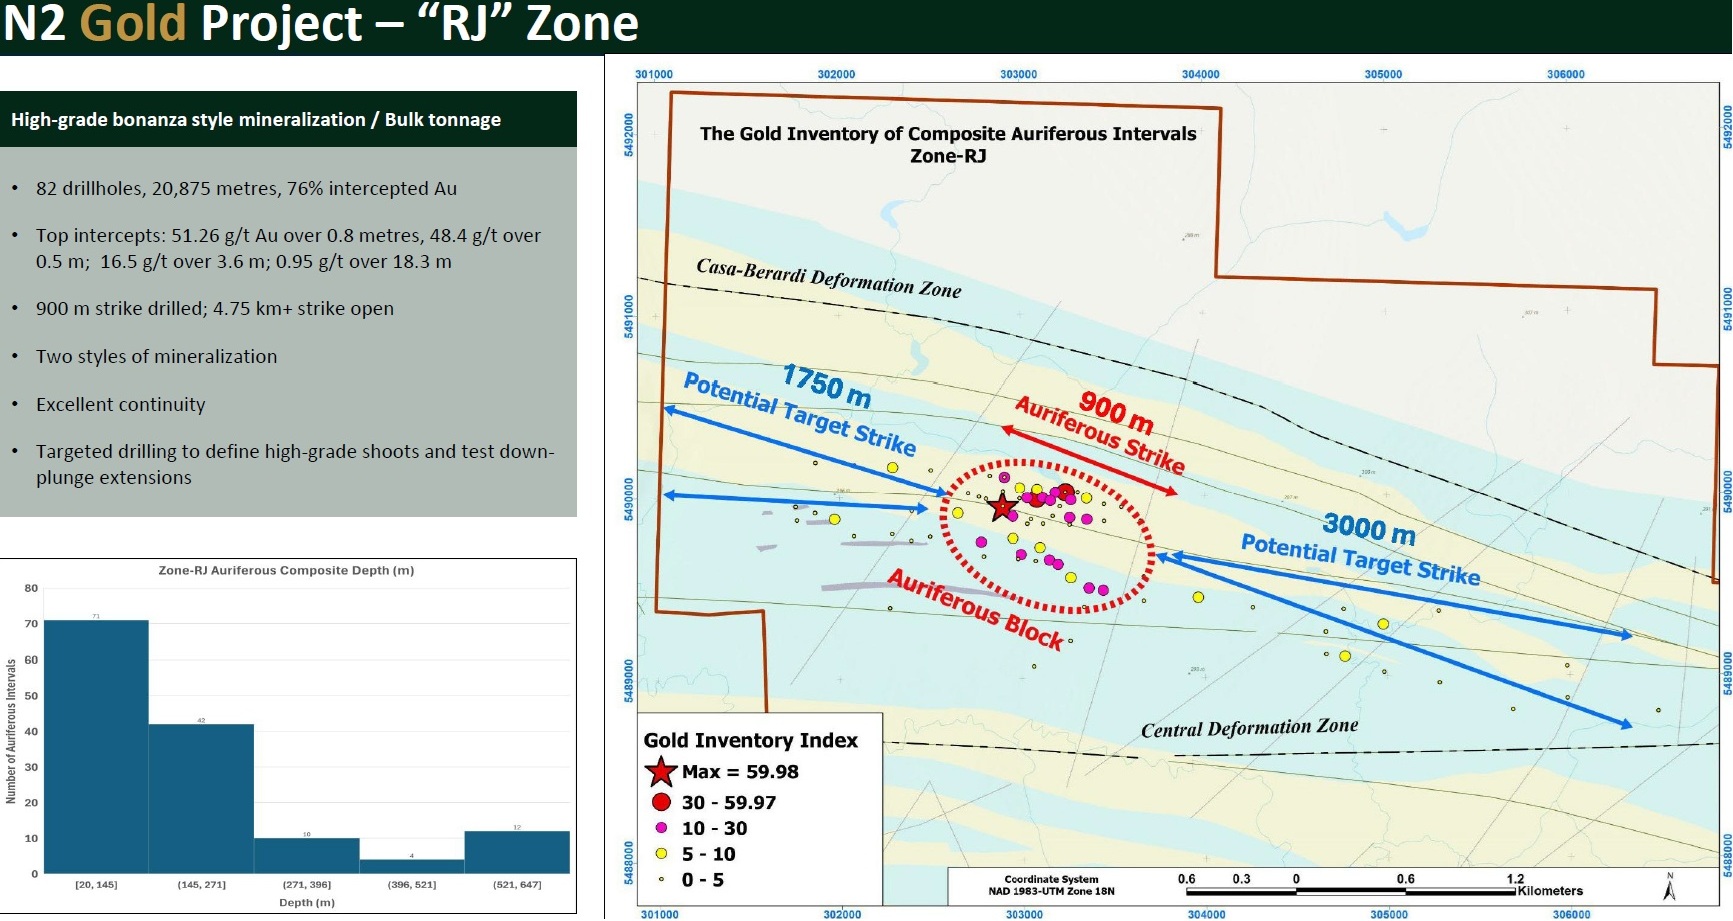Click the Casa-Berardi Deformation Zone label

[x=828, y=278]
